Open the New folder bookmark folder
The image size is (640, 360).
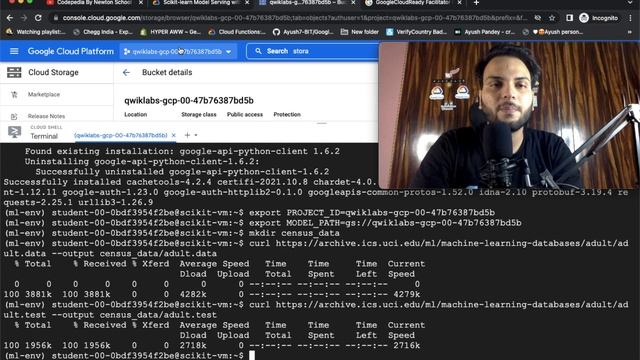tap(360, 32)
